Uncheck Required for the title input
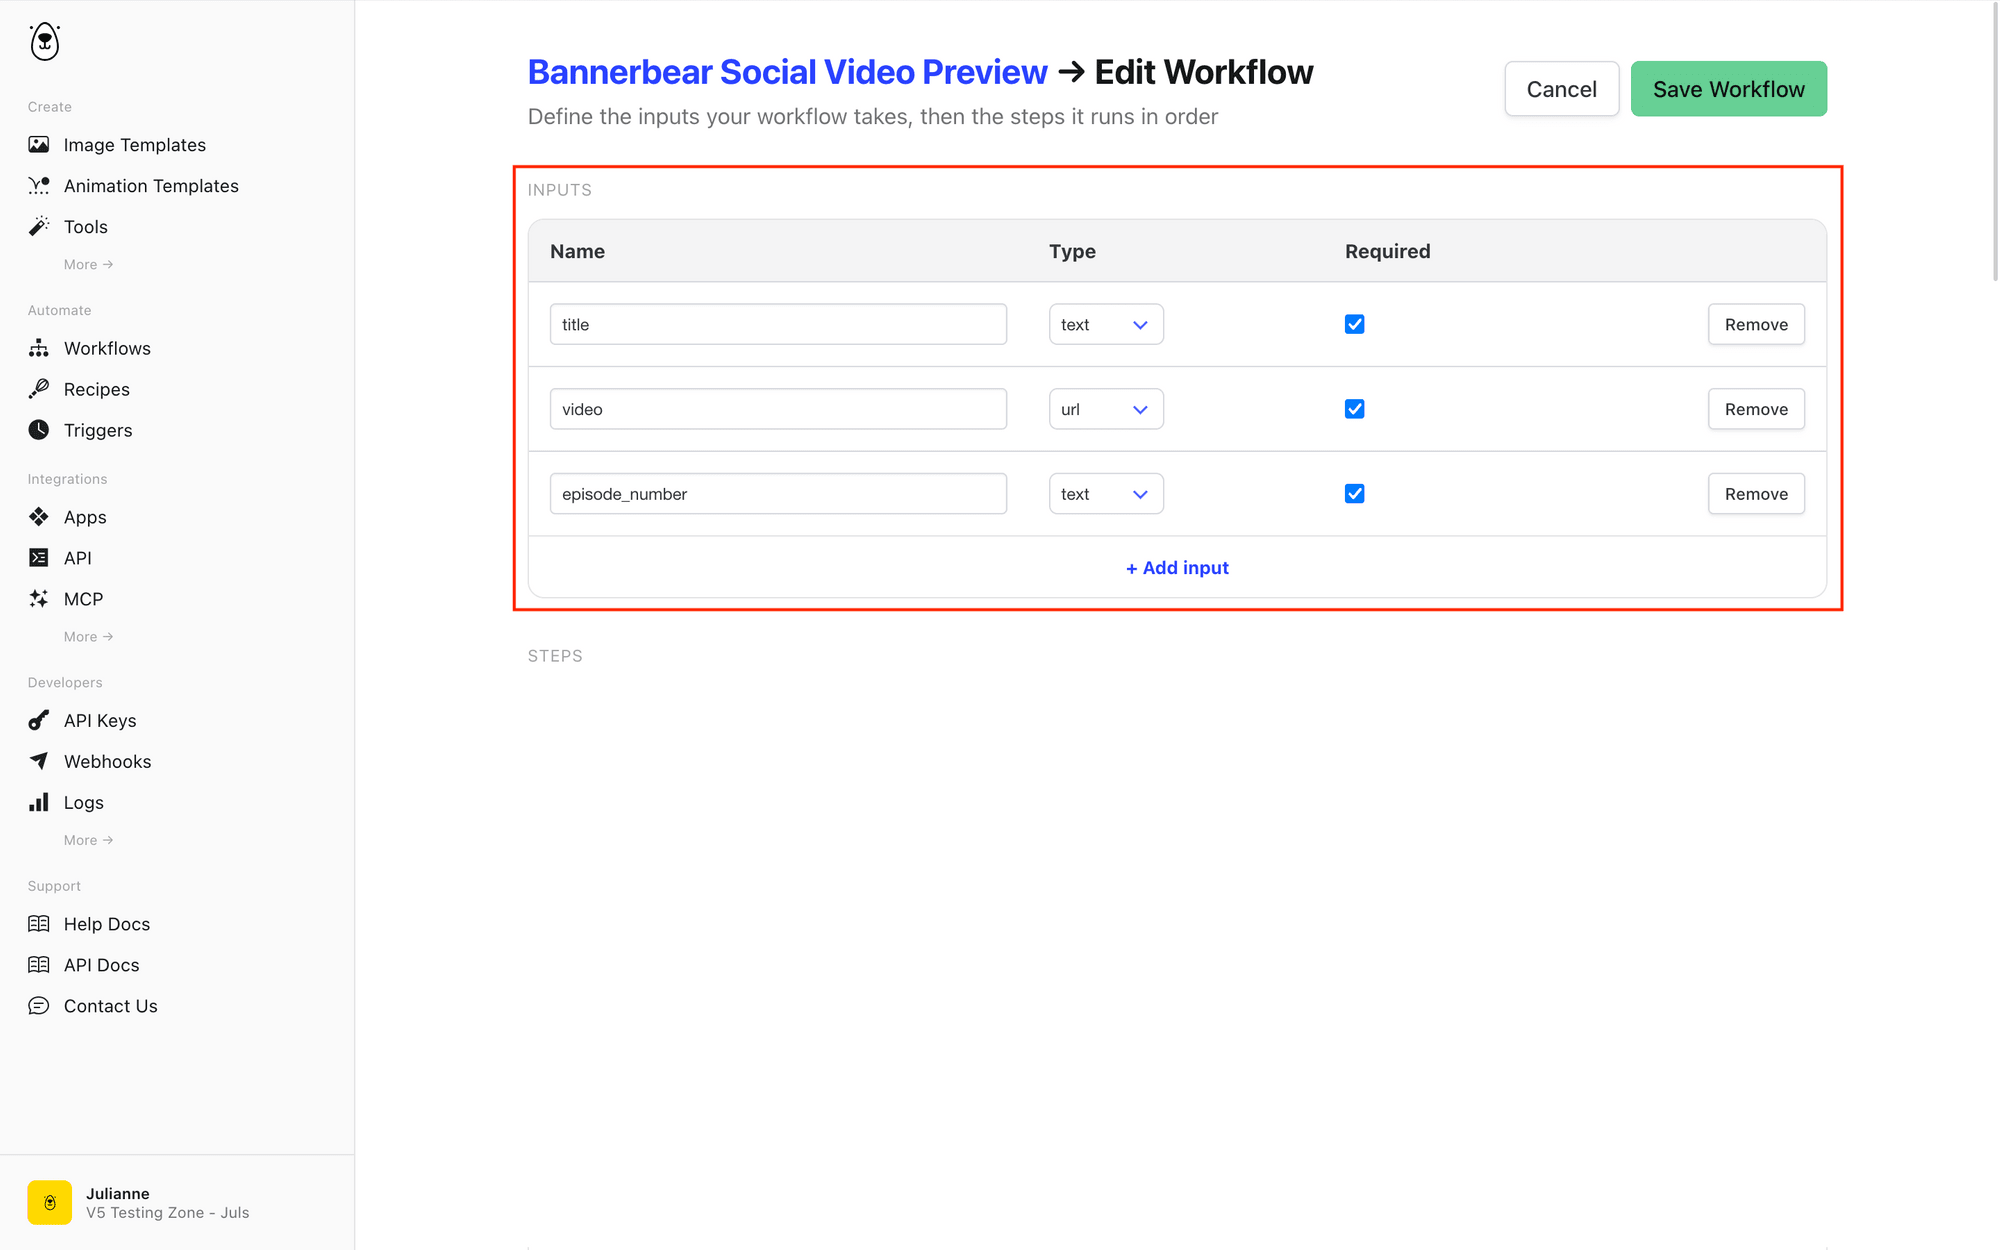 pyautogui.click(x=1355, y=324)
